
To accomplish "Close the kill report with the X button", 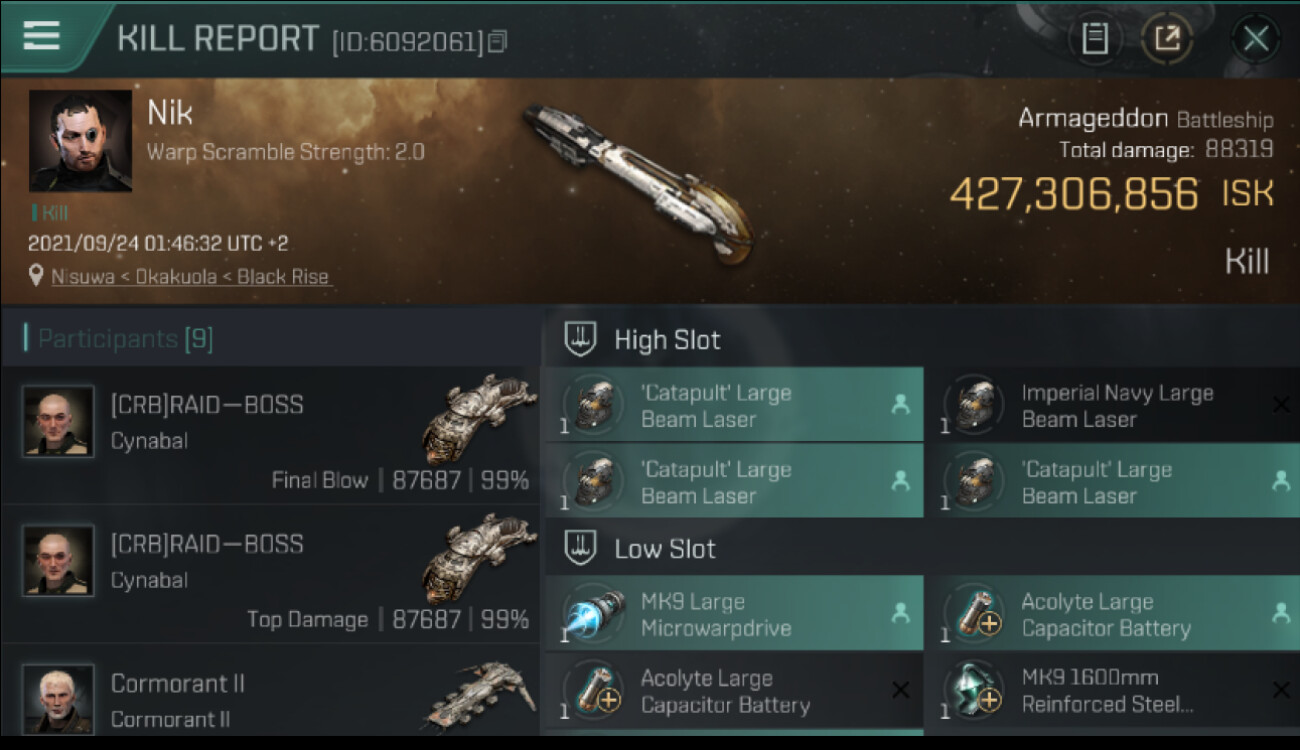I will [1256, 39].
